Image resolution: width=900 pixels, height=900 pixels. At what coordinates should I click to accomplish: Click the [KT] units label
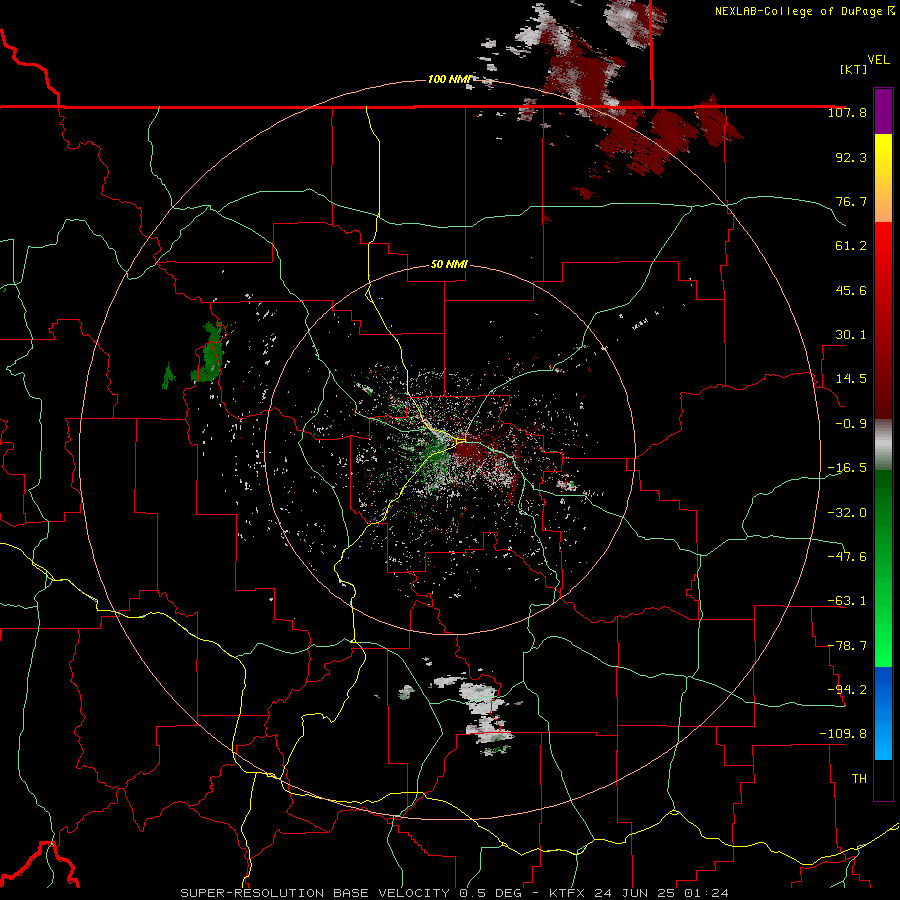(853, 69)
